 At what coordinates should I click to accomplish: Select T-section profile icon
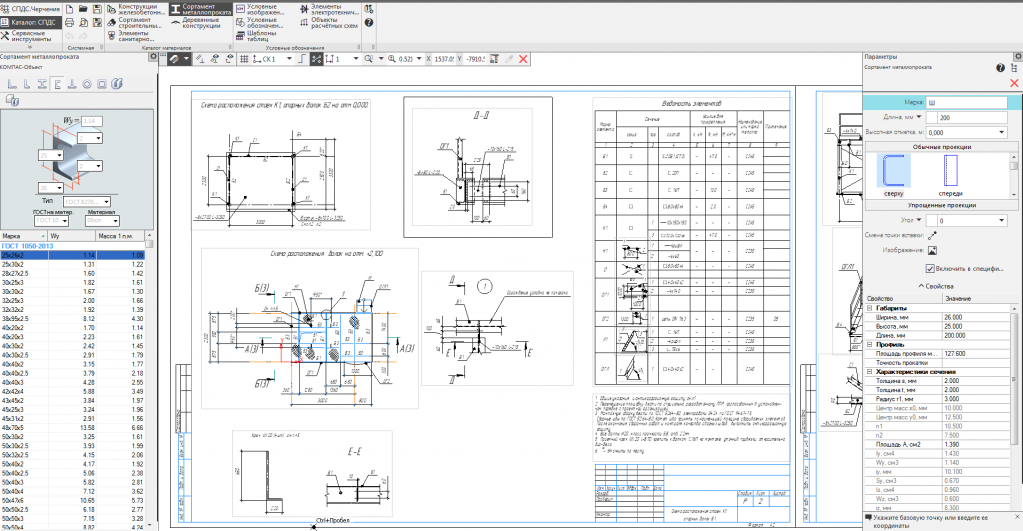(x=72, y=83)
